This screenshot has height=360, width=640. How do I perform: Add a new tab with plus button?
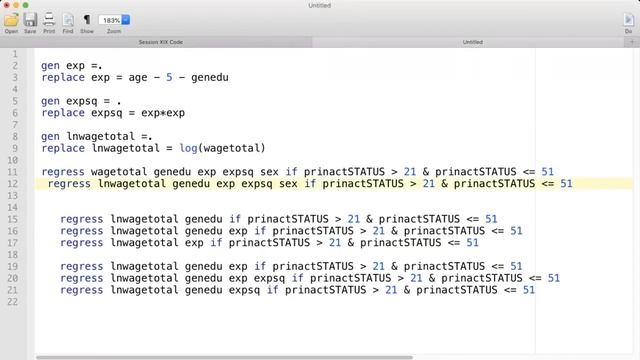(x=632, y=42)
